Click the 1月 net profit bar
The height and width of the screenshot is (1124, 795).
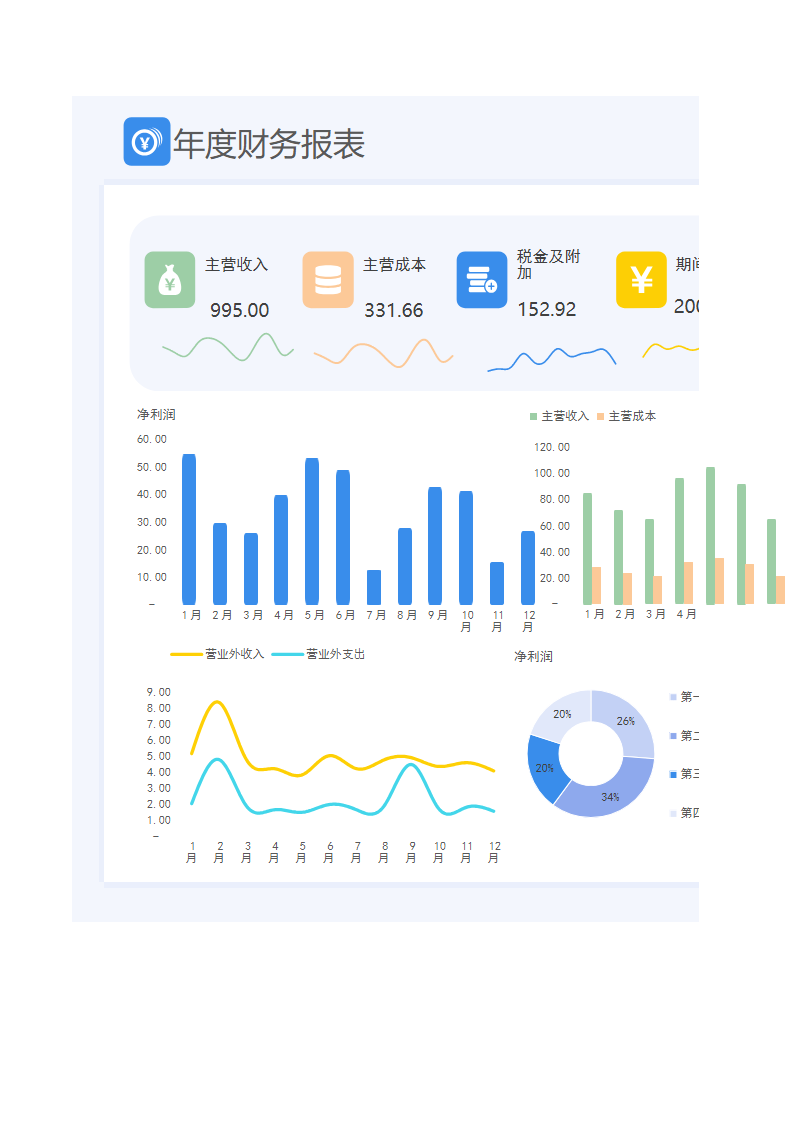[x=189, y=529]
